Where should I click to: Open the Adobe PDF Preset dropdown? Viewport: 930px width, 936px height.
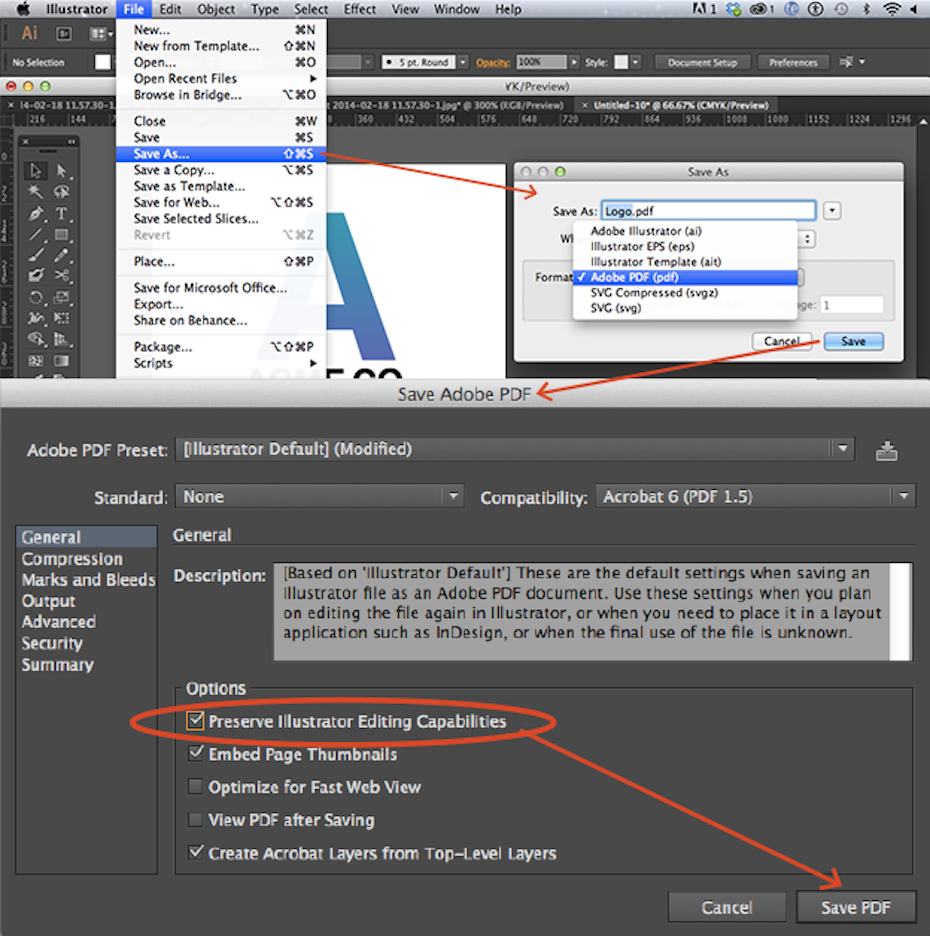point(515,450)
